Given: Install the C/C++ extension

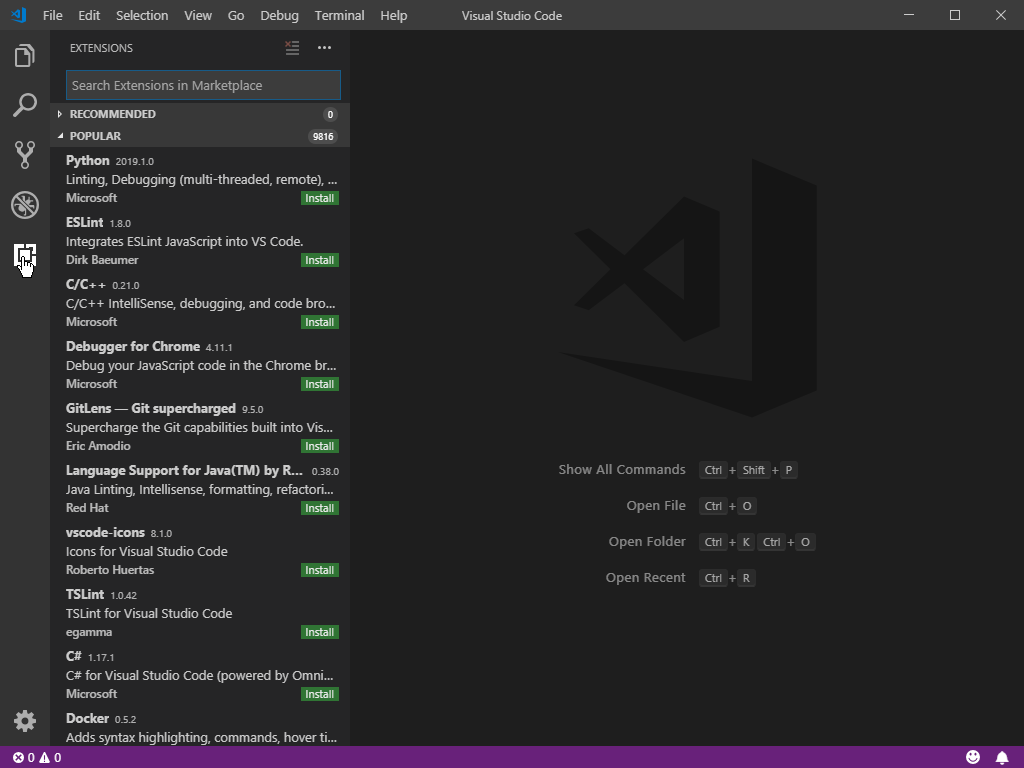Looking at the screenshot, I should [x=320, y=322].
